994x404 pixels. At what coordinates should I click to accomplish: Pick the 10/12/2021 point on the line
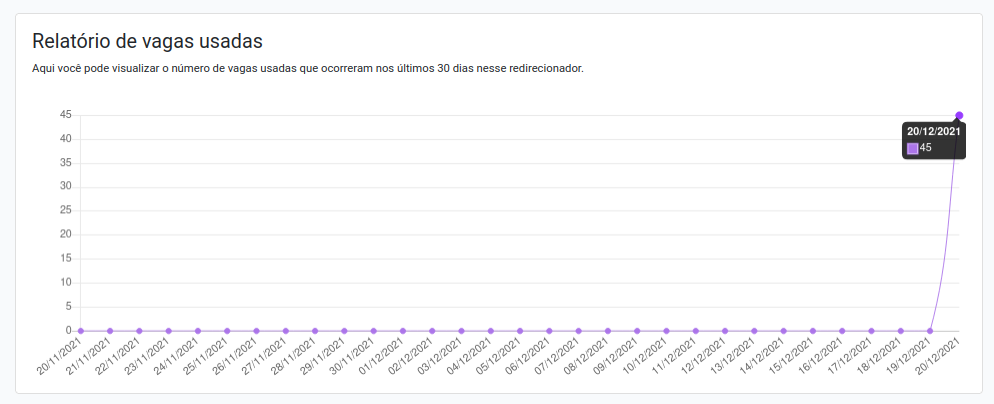tap(666, 330)
